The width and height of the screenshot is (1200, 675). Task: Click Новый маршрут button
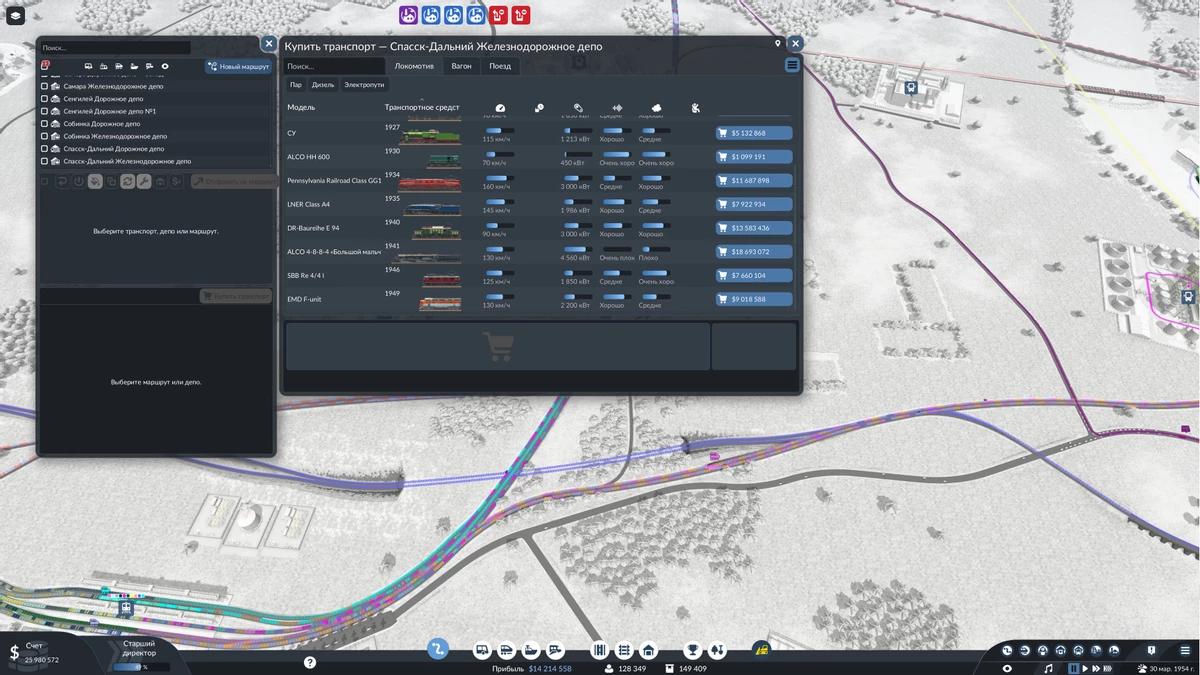point(239,66)
